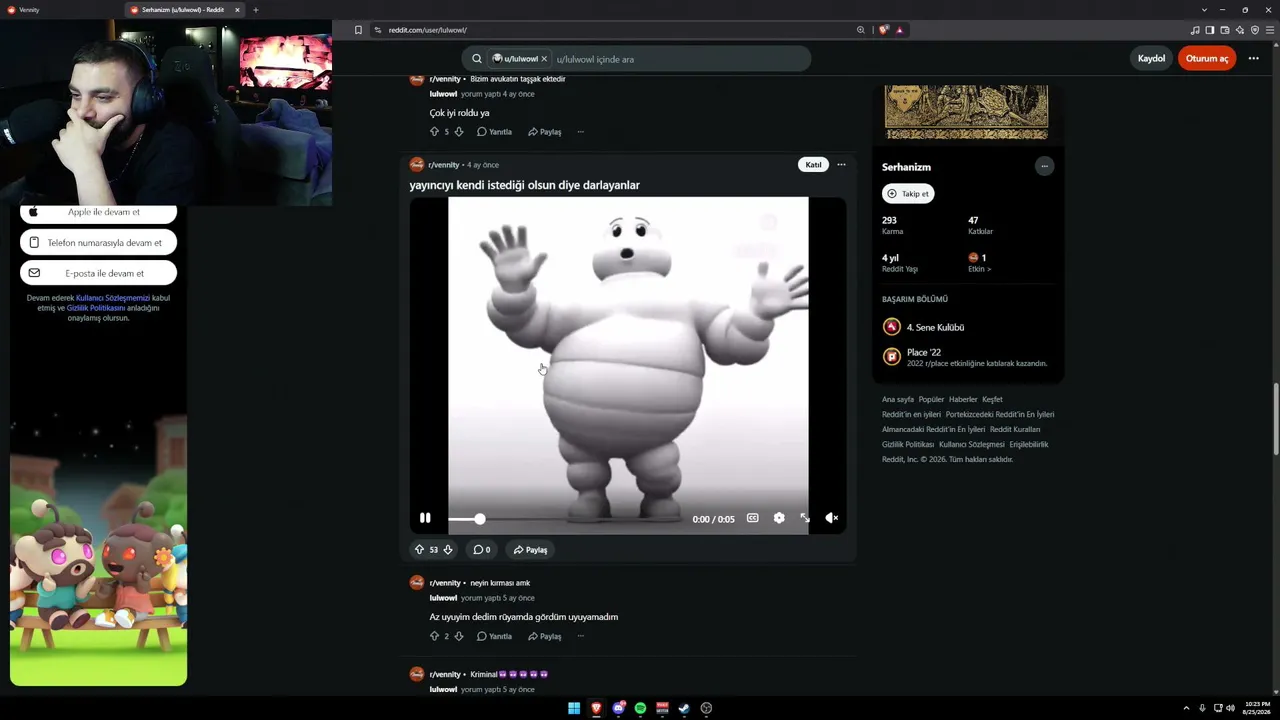Open r/vennity avatar on the video post
1280x720 pixels.
pyautogui.click(x=417, y=165)
